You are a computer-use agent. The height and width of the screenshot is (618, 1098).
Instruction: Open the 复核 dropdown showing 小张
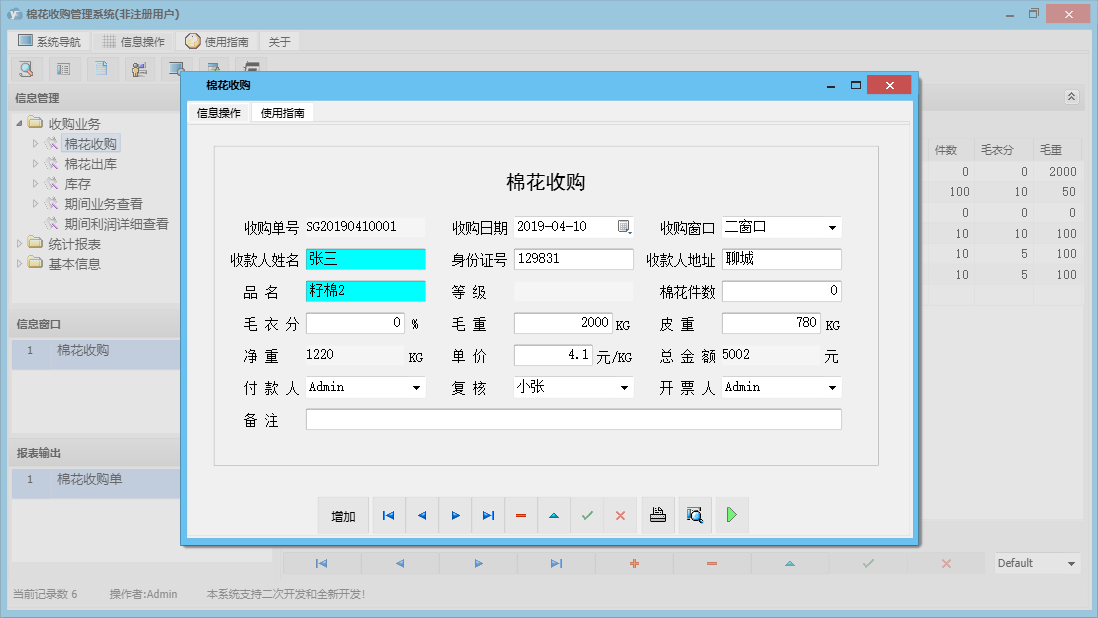[625, 387]
